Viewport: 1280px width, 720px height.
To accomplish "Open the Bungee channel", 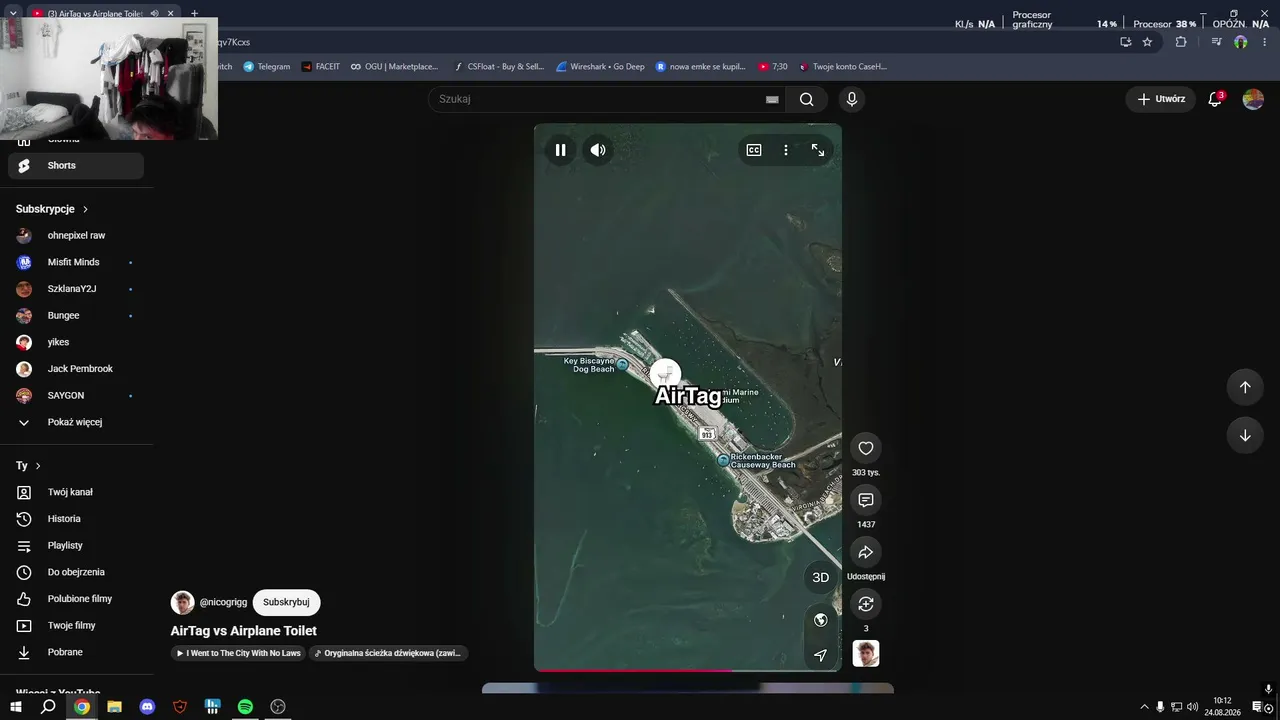I will click(76, 315).
